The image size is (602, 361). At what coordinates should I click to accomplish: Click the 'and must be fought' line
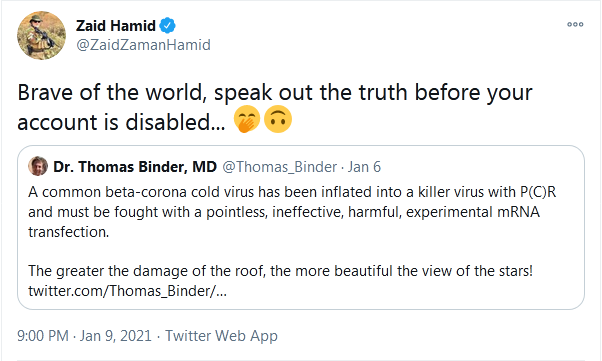(x=284, y=212)
